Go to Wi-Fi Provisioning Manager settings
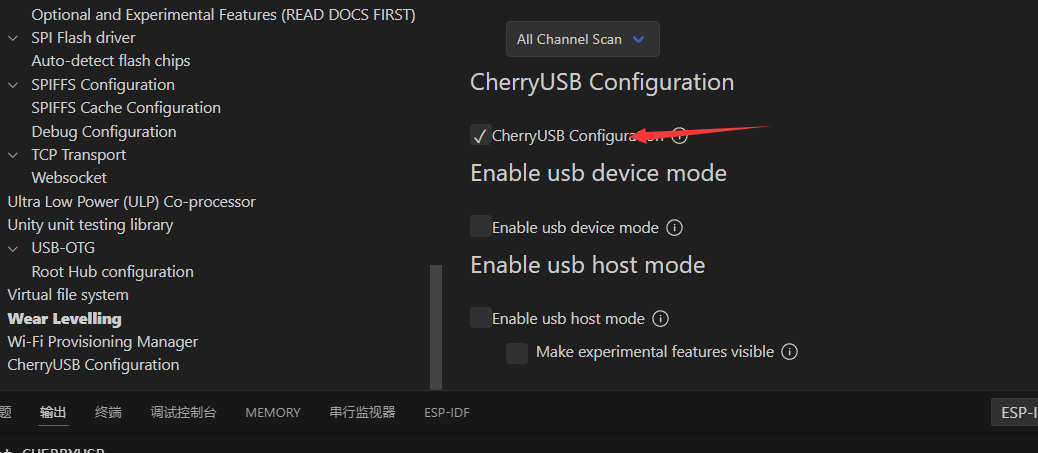 [x=102, y=342]
